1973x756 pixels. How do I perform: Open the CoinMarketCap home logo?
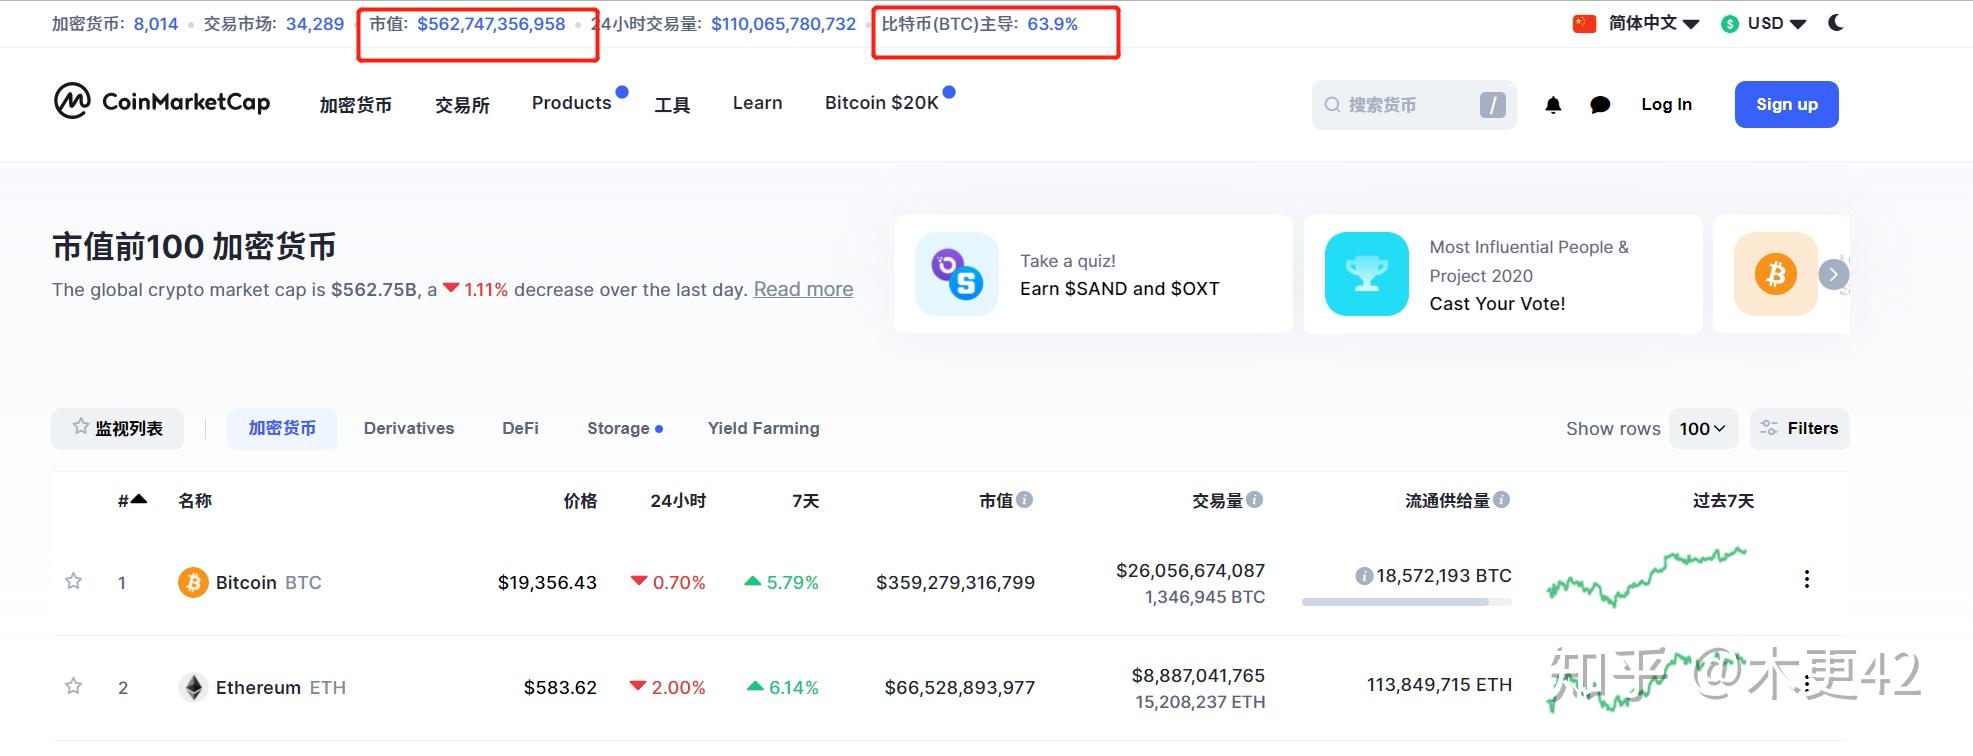pyautogui.click(x=162, y=102)
